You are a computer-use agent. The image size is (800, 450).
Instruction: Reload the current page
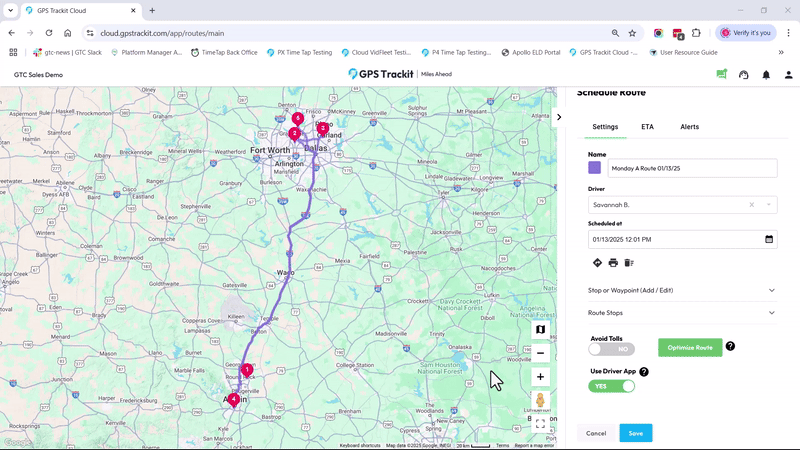coord(49,33)
